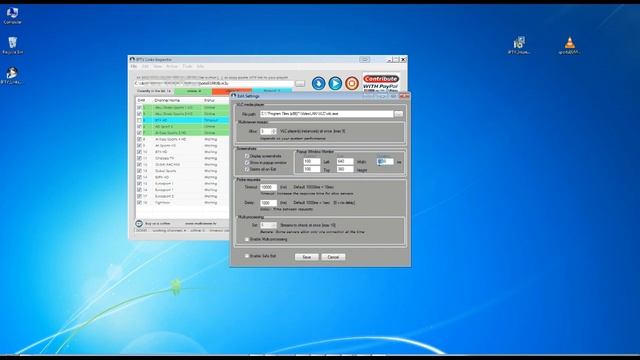Uncheck the Chelsea TV channel checkbox
Image resolution: width=640 pixels, height=360 pixels.
point(139,158)
